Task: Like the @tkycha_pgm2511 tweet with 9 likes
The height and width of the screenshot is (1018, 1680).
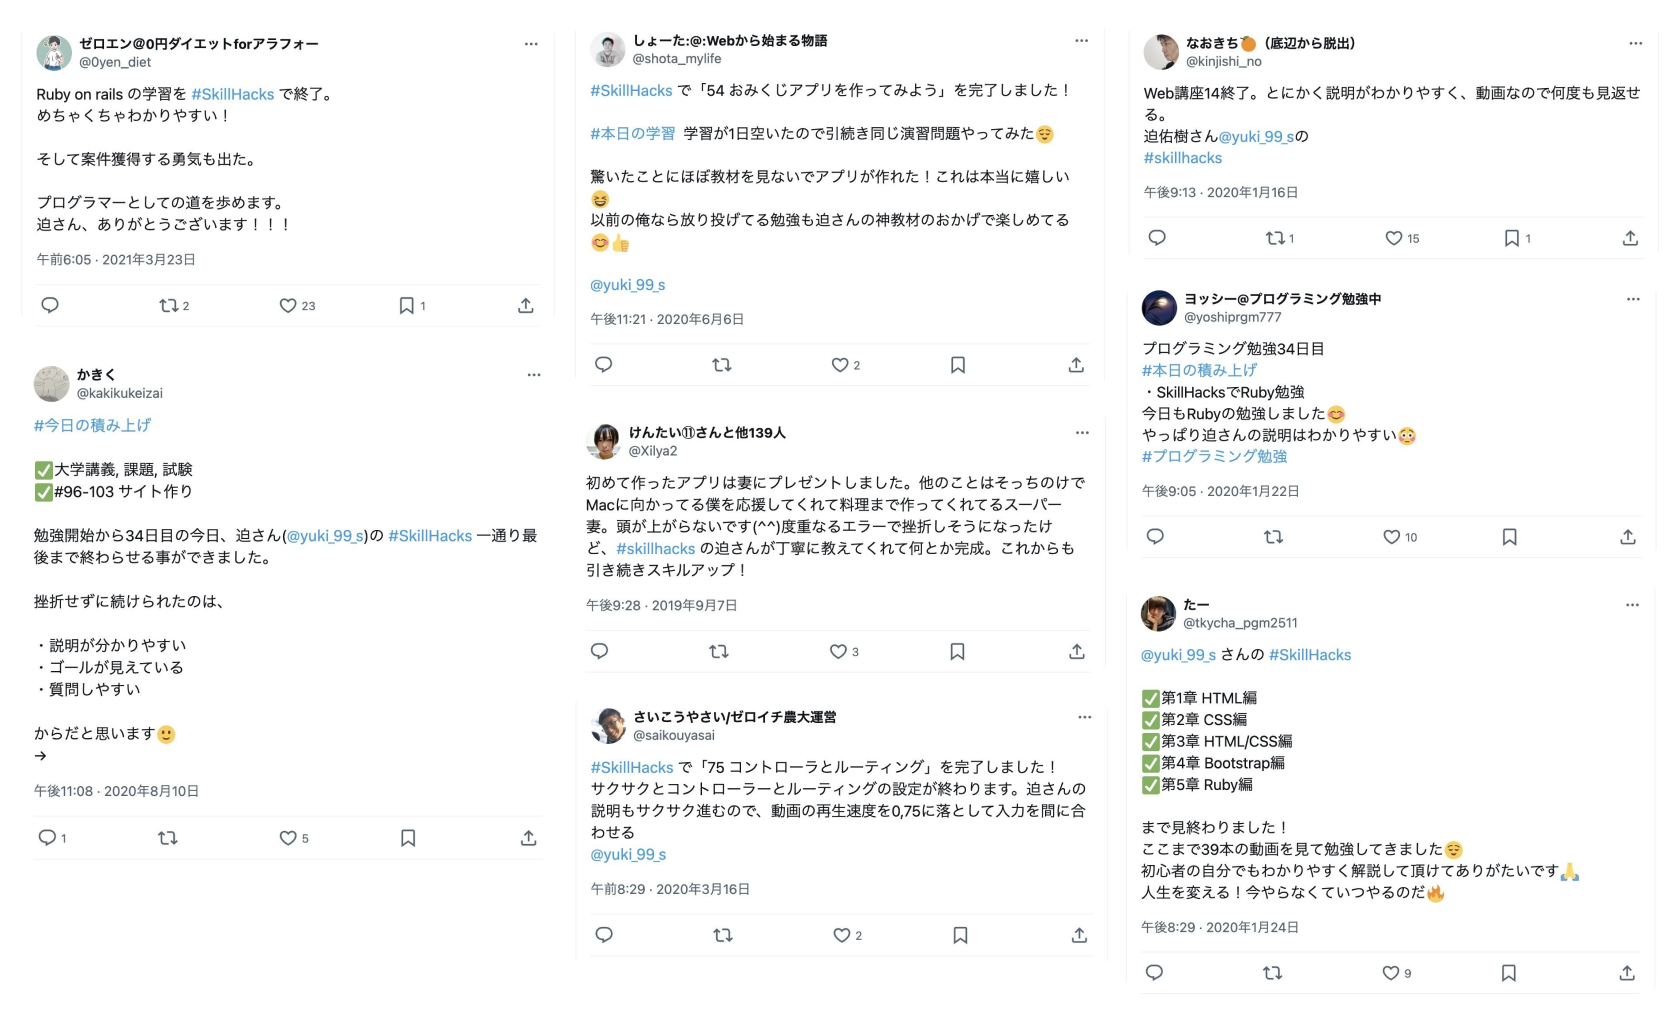Action: pyautogui.click(x=1396, y=973)
